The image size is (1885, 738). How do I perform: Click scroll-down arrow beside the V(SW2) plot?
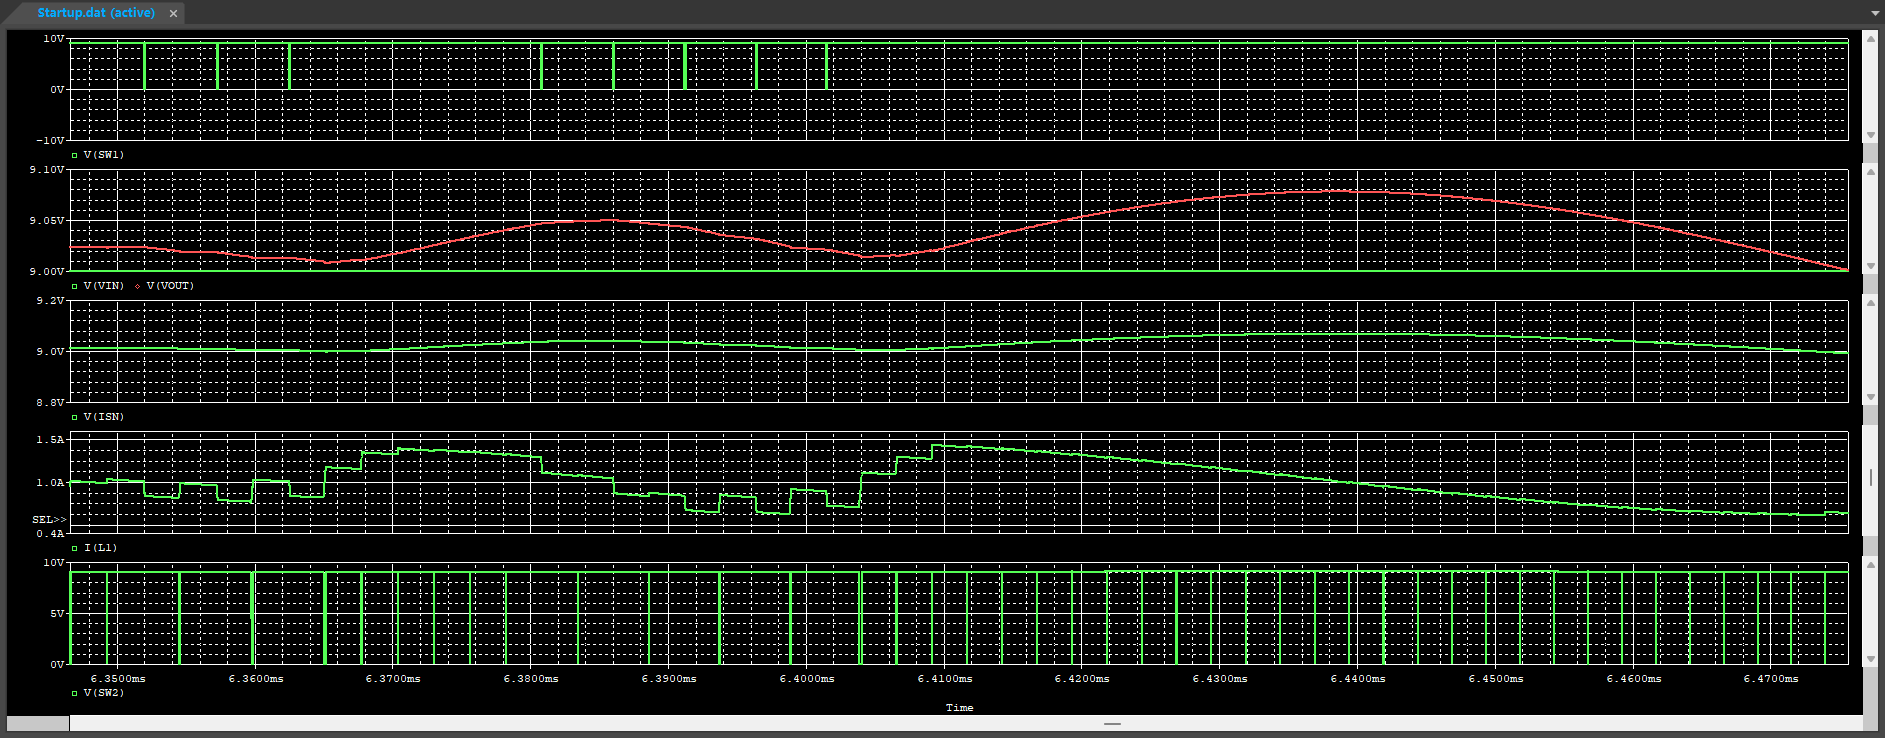click(1870, 659)
